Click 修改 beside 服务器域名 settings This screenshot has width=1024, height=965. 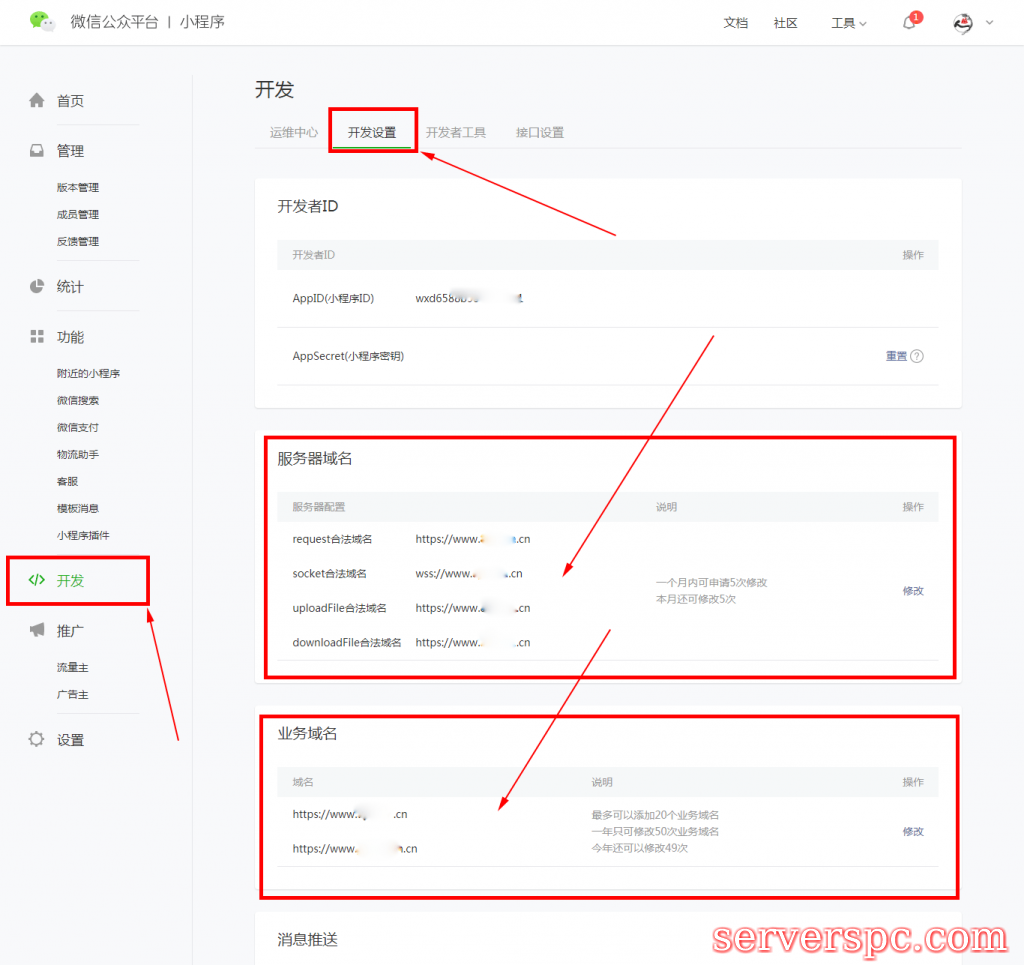coord(912,591)
